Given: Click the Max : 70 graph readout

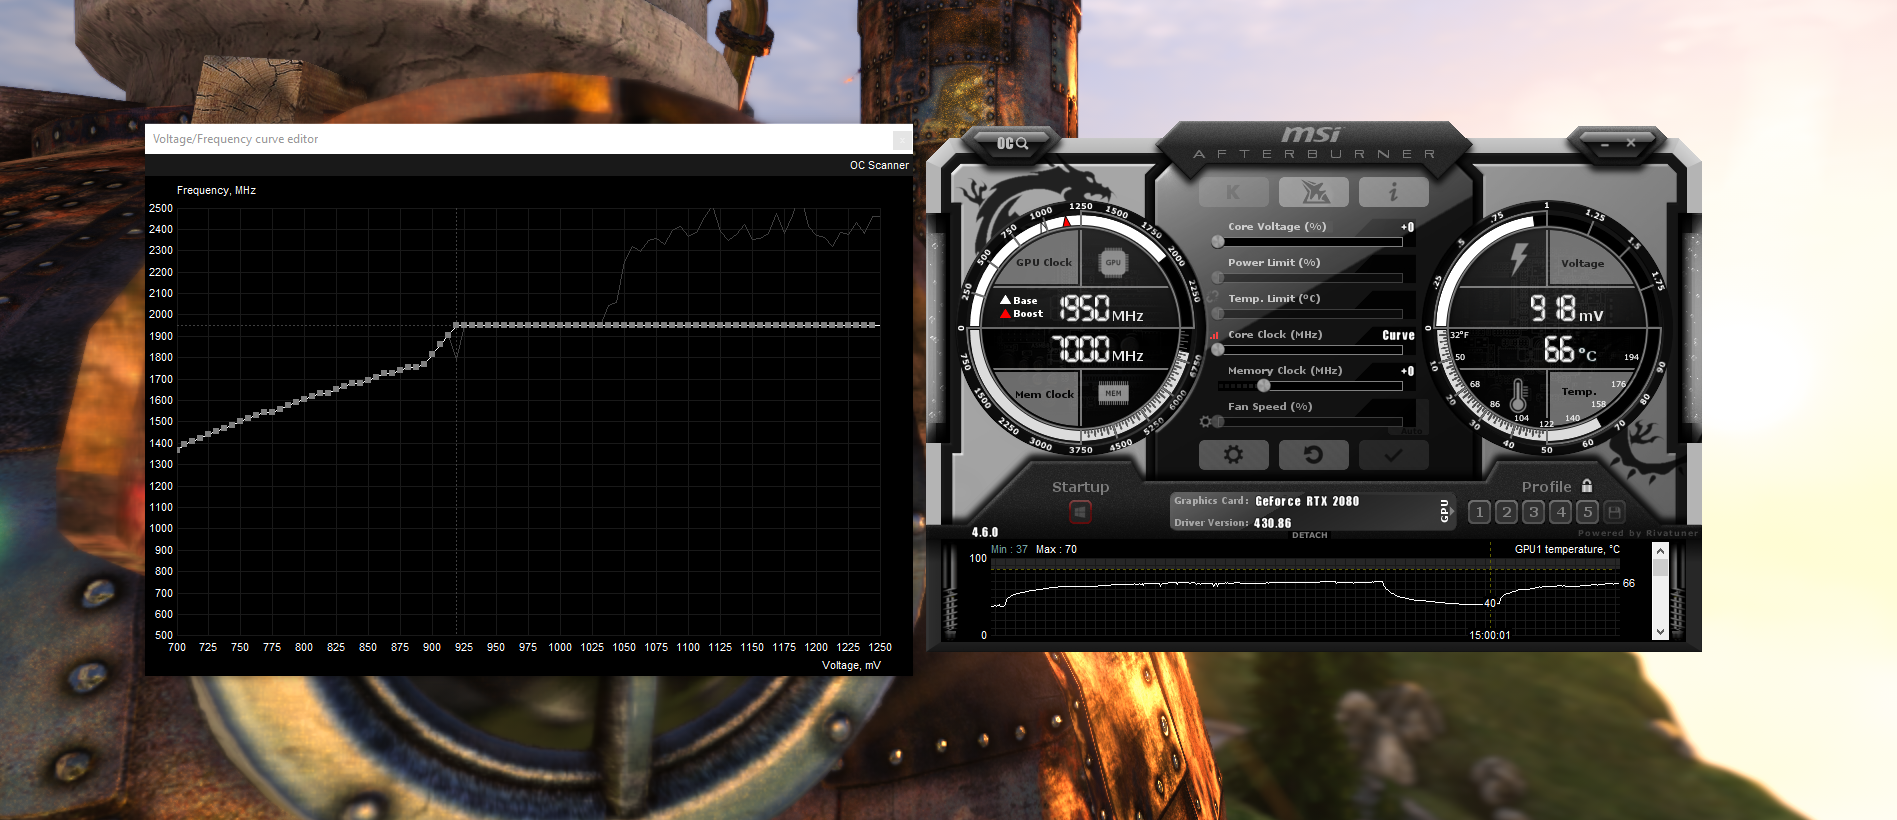Looking at the screenshot, I should pos(1056,549).
